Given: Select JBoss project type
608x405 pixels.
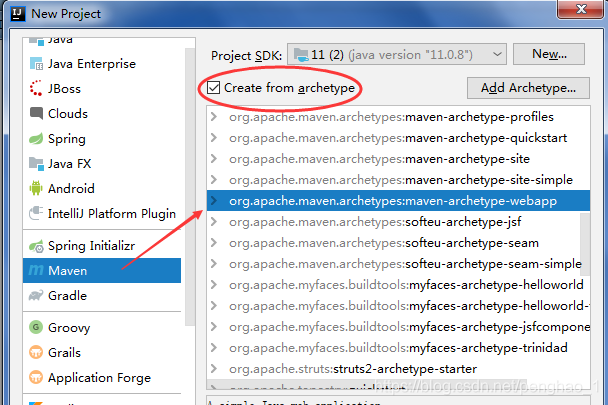Looking at the screenshot, I should click(x=102, y=88).
